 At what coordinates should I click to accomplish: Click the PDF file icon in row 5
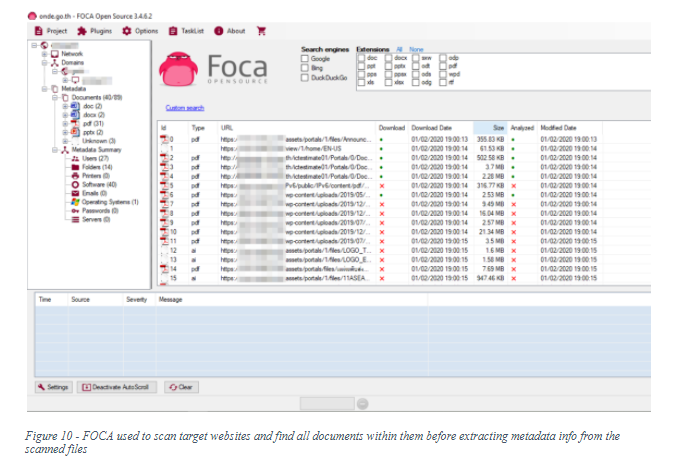(x=164, y=186)
